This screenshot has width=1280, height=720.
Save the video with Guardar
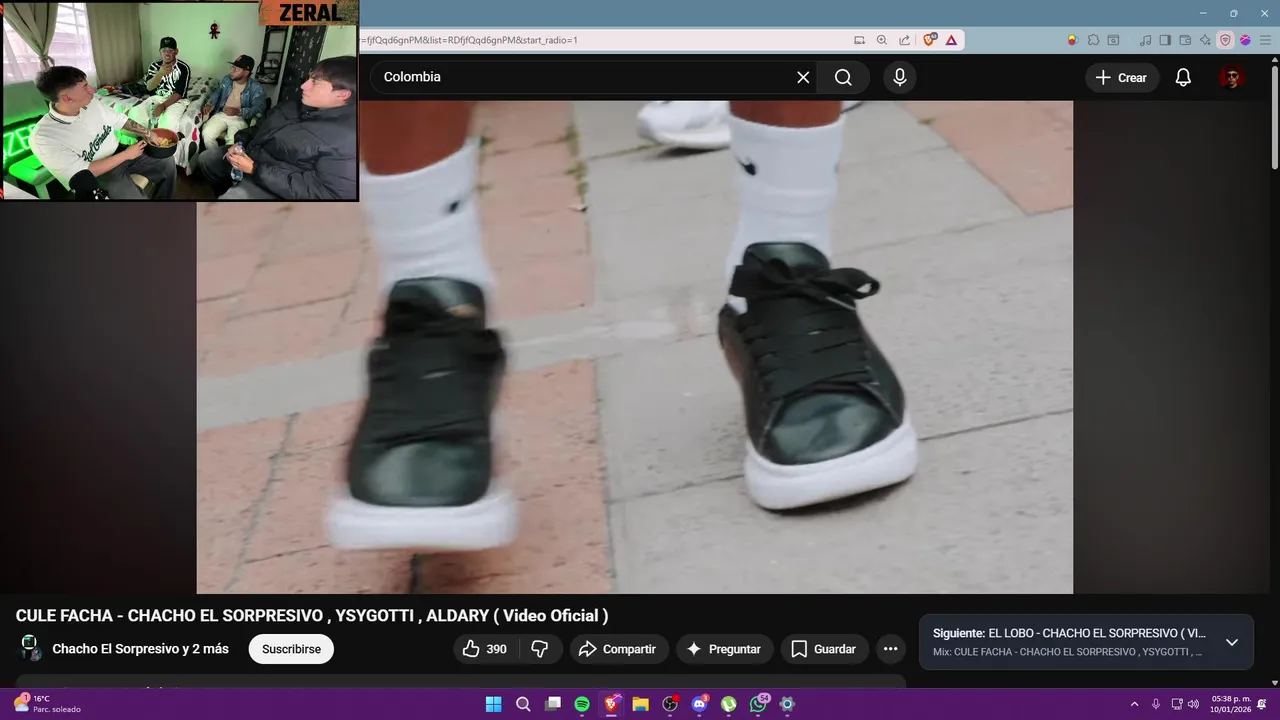click(x=824, y=649)
